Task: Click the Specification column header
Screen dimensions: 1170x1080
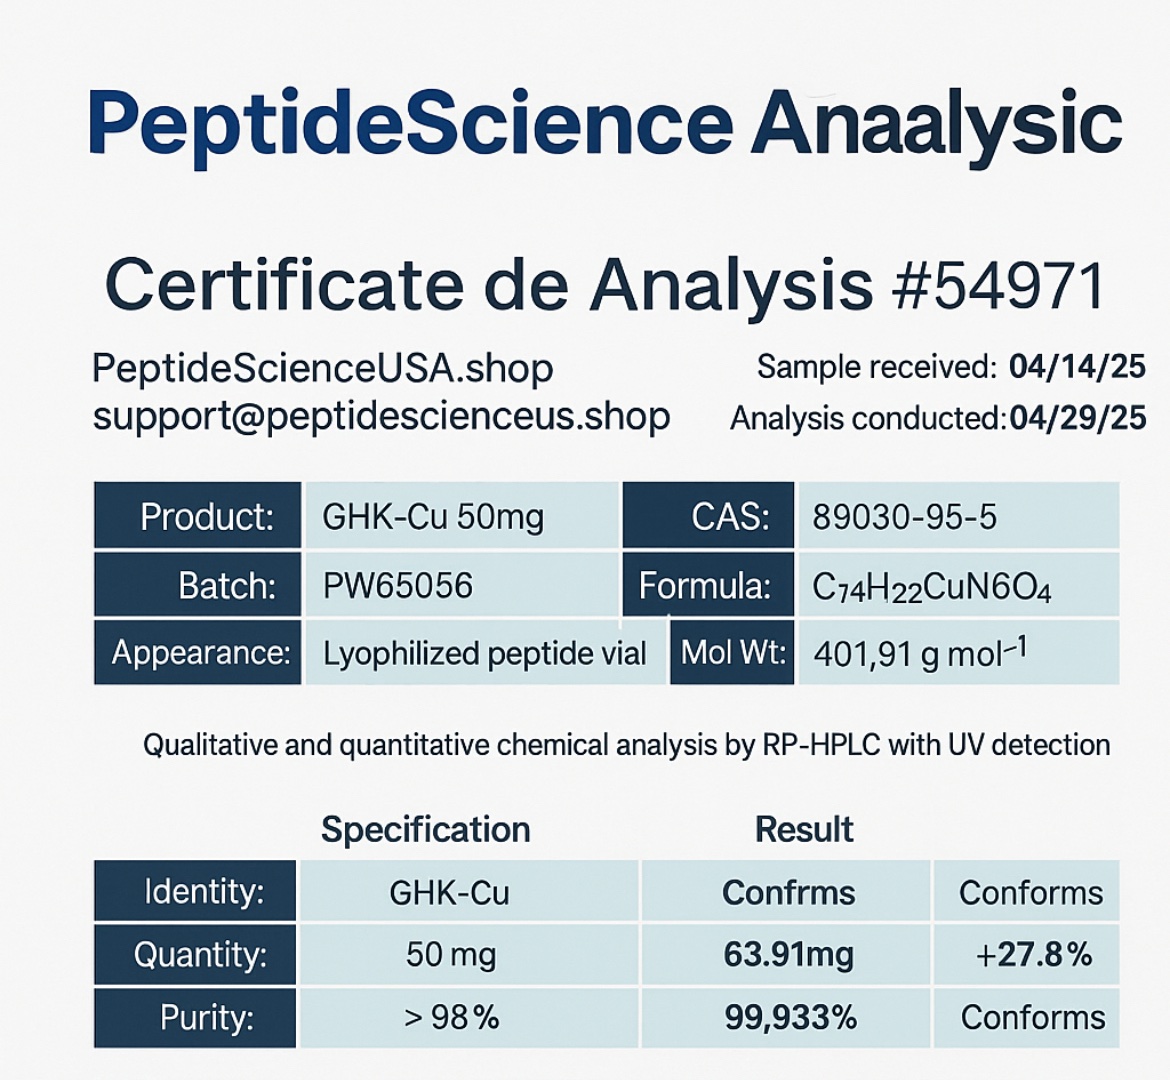Action: pyautogui.click(x=425, y=830)
